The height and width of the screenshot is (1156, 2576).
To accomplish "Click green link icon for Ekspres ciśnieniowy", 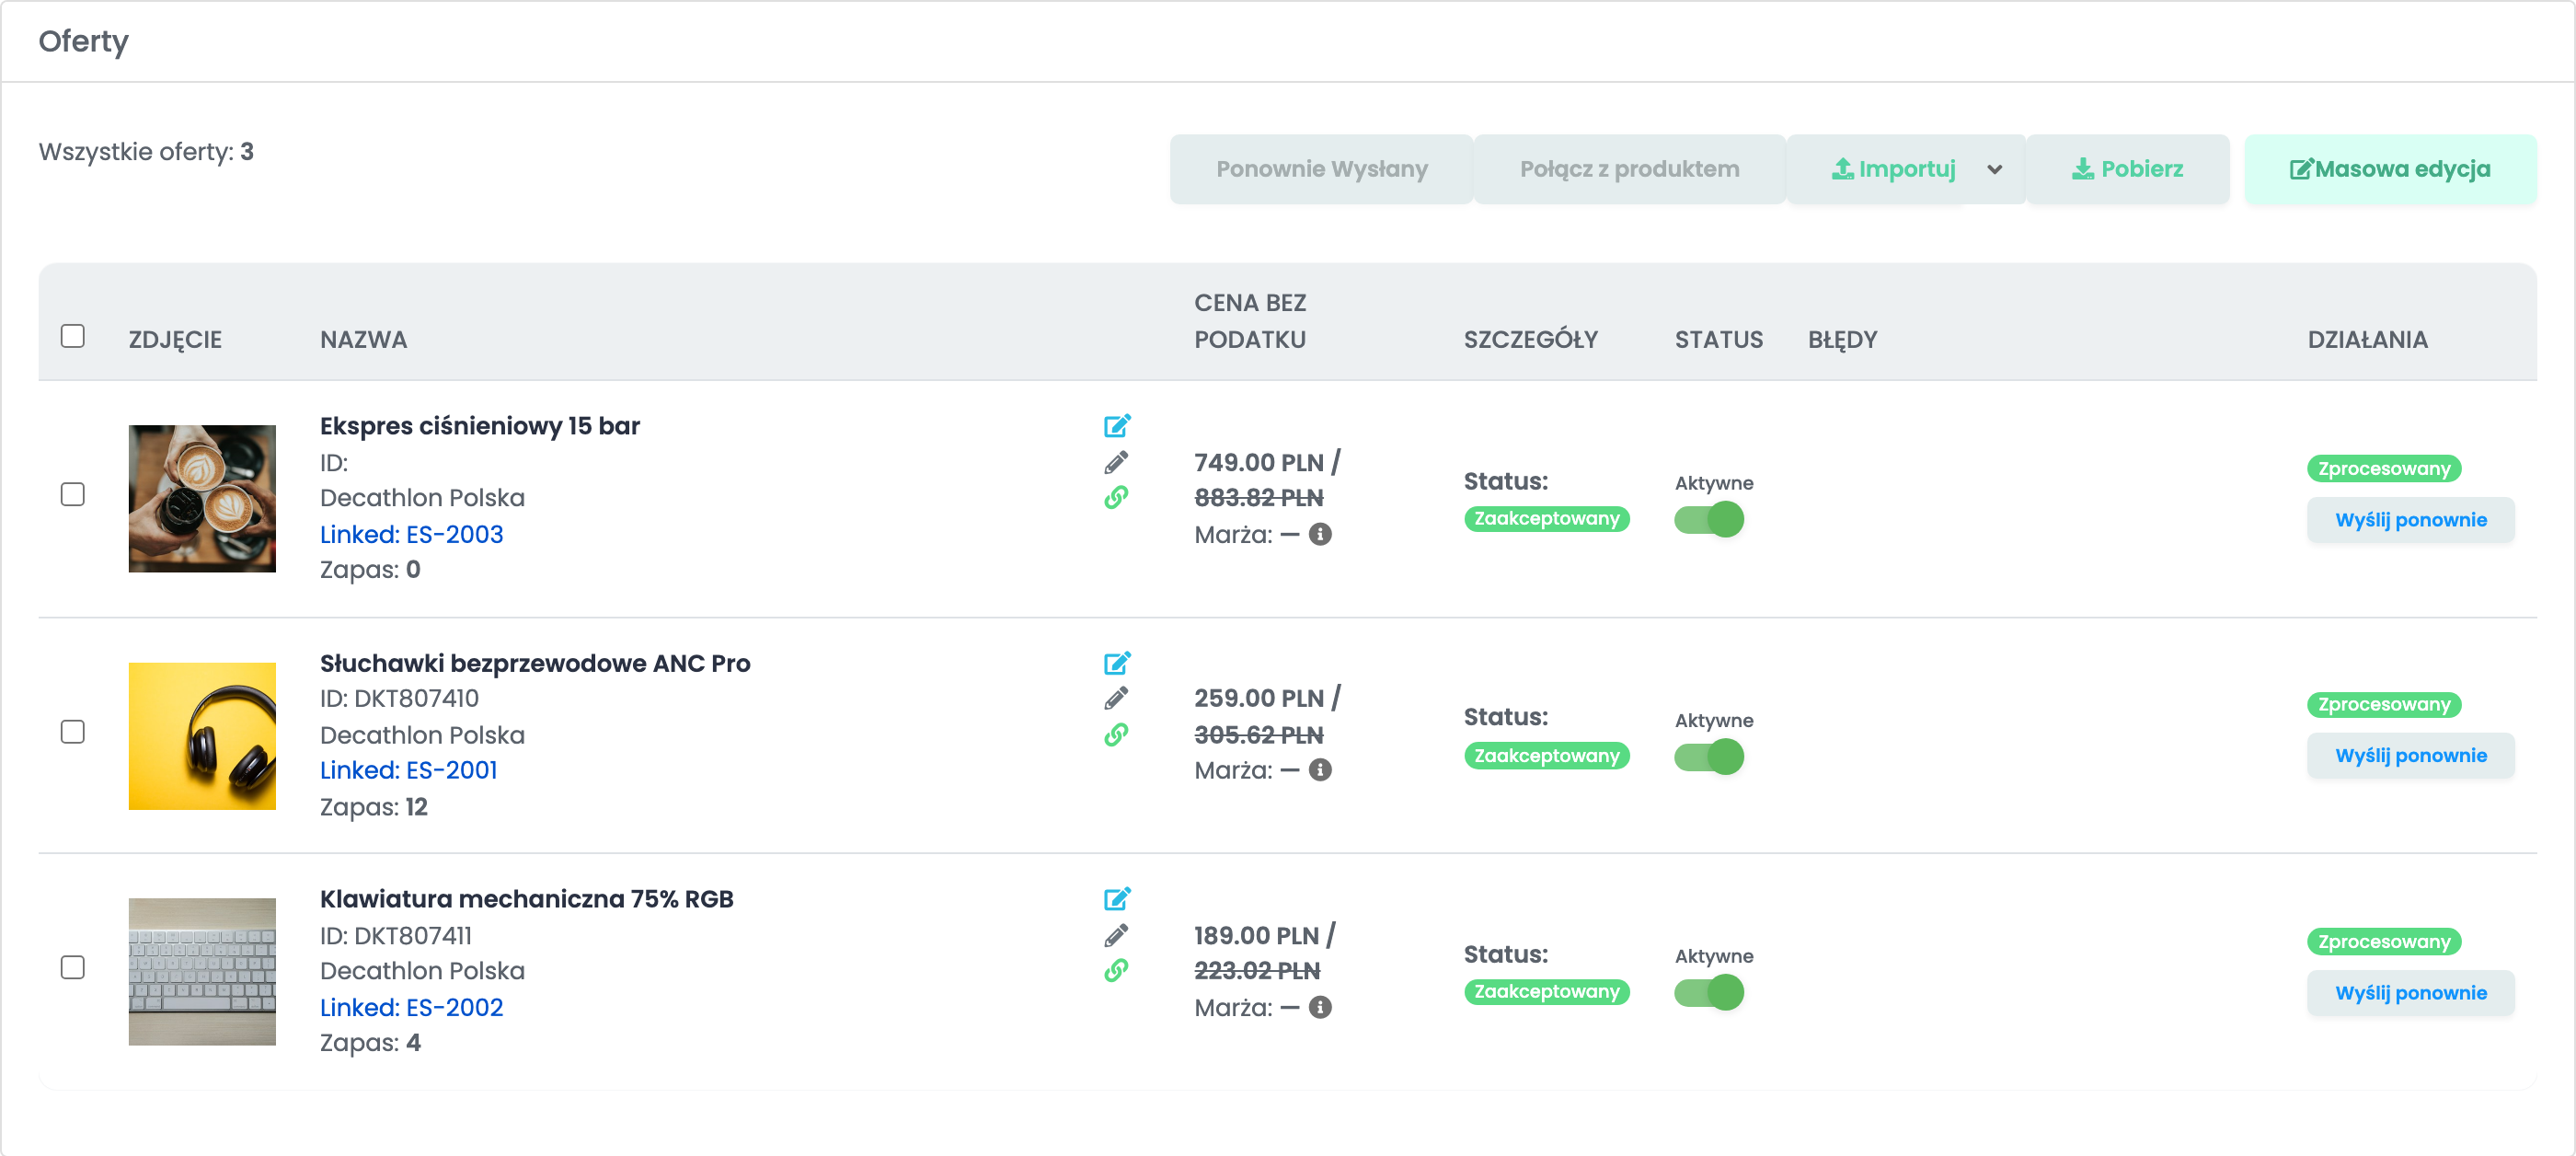I will tap(1116, 497).
